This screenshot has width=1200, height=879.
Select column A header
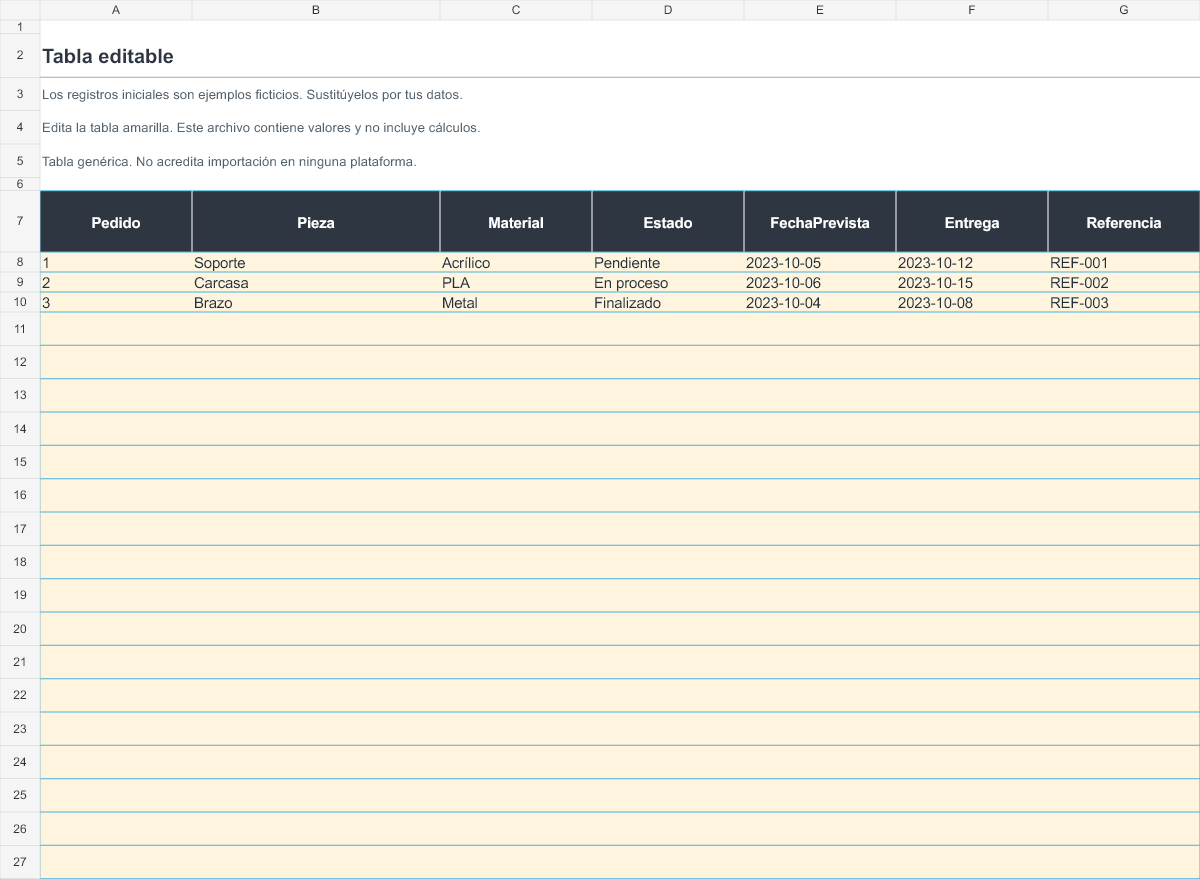116,10
